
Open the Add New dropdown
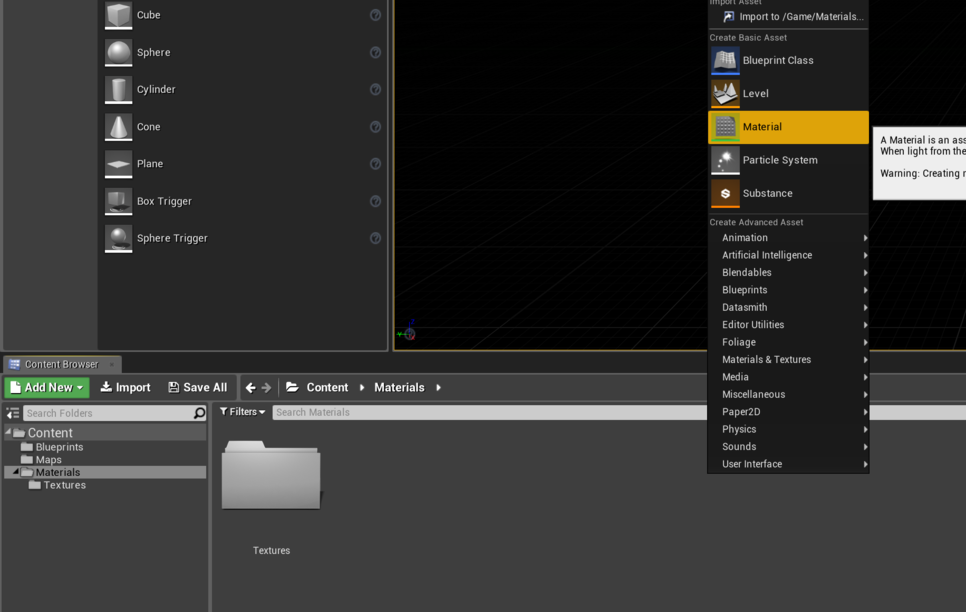coord(47,388)
